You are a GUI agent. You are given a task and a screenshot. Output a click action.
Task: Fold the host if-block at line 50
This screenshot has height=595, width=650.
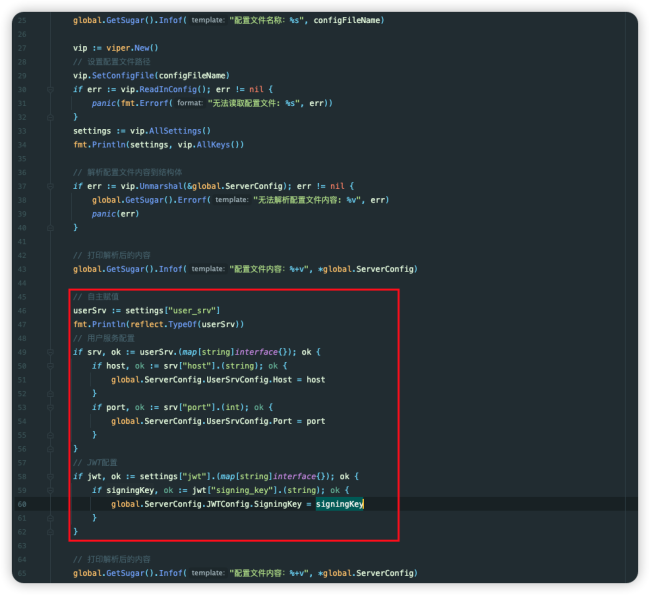click(x=50, y=366)
